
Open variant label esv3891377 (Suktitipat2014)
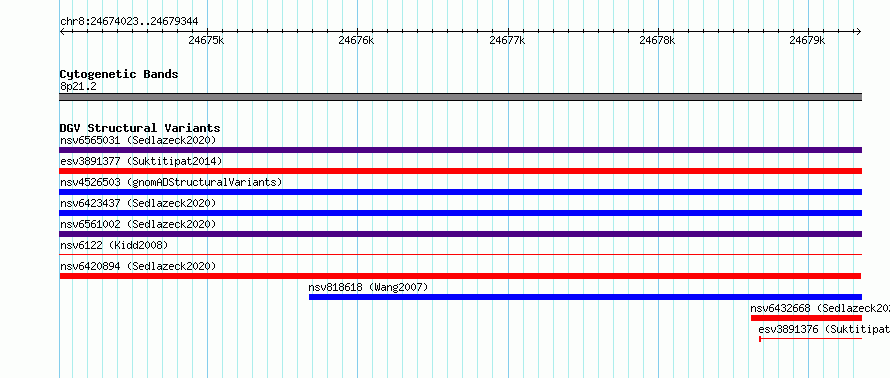pos(141,161)
